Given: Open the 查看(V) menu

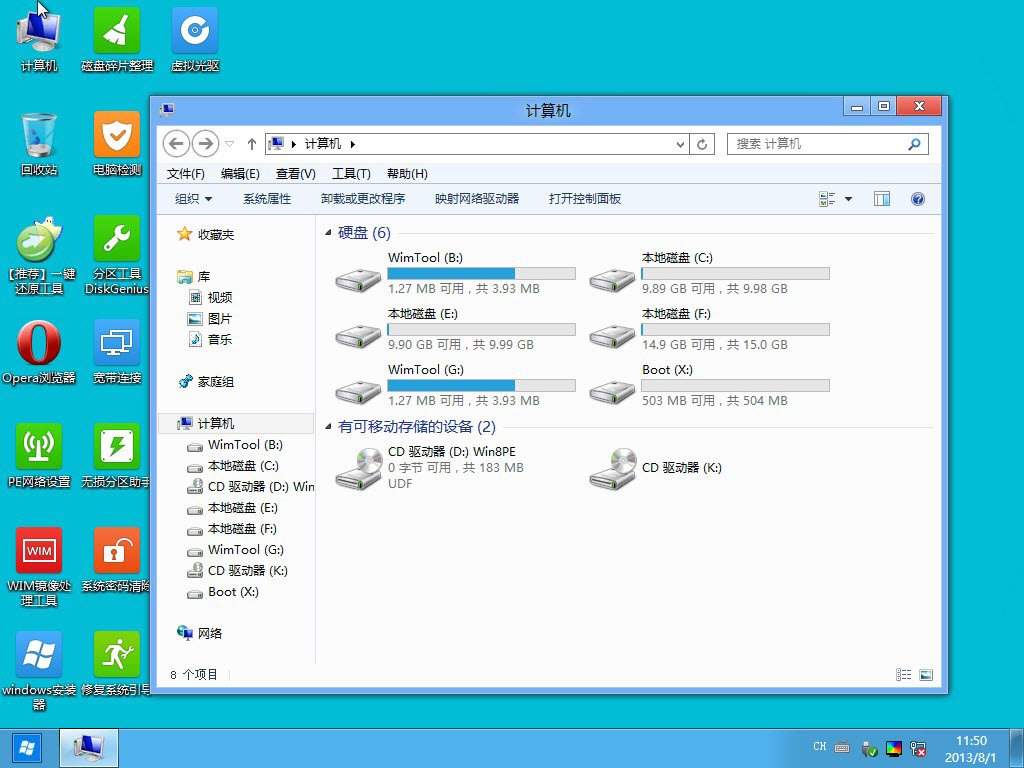Looking at the screenshot, I should click(x=295, y=174).
